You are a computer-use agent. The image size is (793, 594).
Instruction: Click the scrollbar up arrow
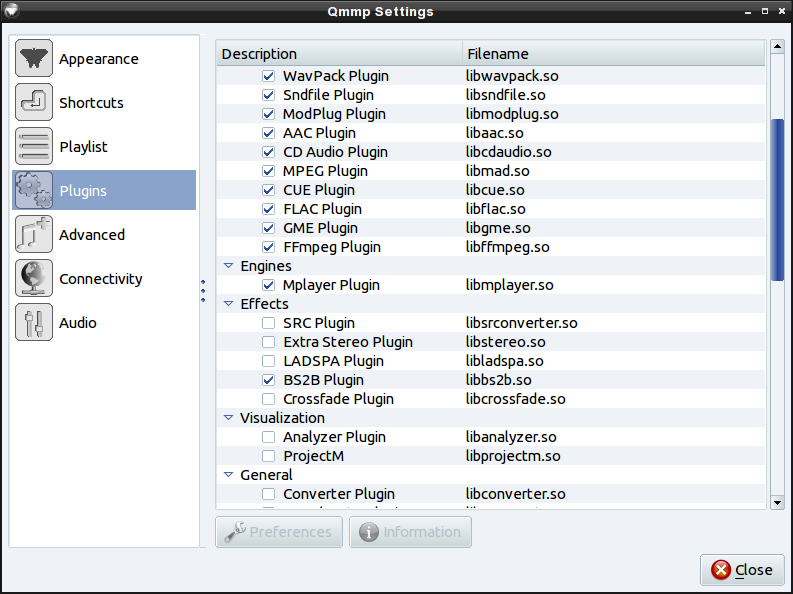pos(777,47)
